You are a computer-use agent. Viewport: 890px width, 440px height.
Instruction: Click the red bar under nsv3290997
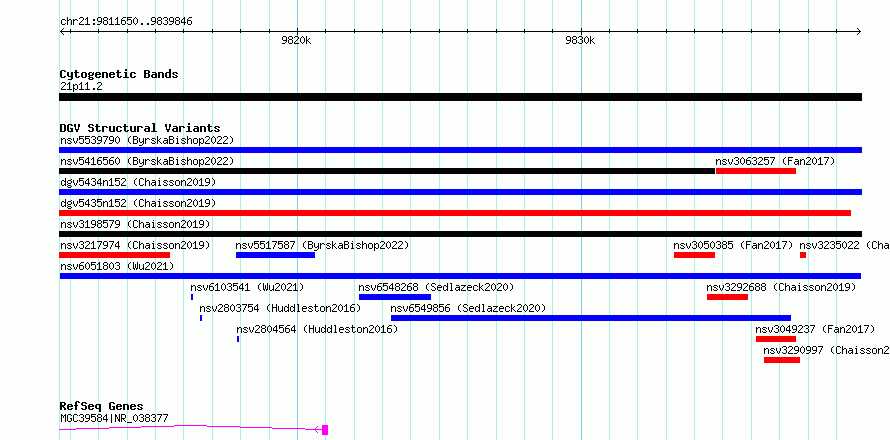(782, 360)
